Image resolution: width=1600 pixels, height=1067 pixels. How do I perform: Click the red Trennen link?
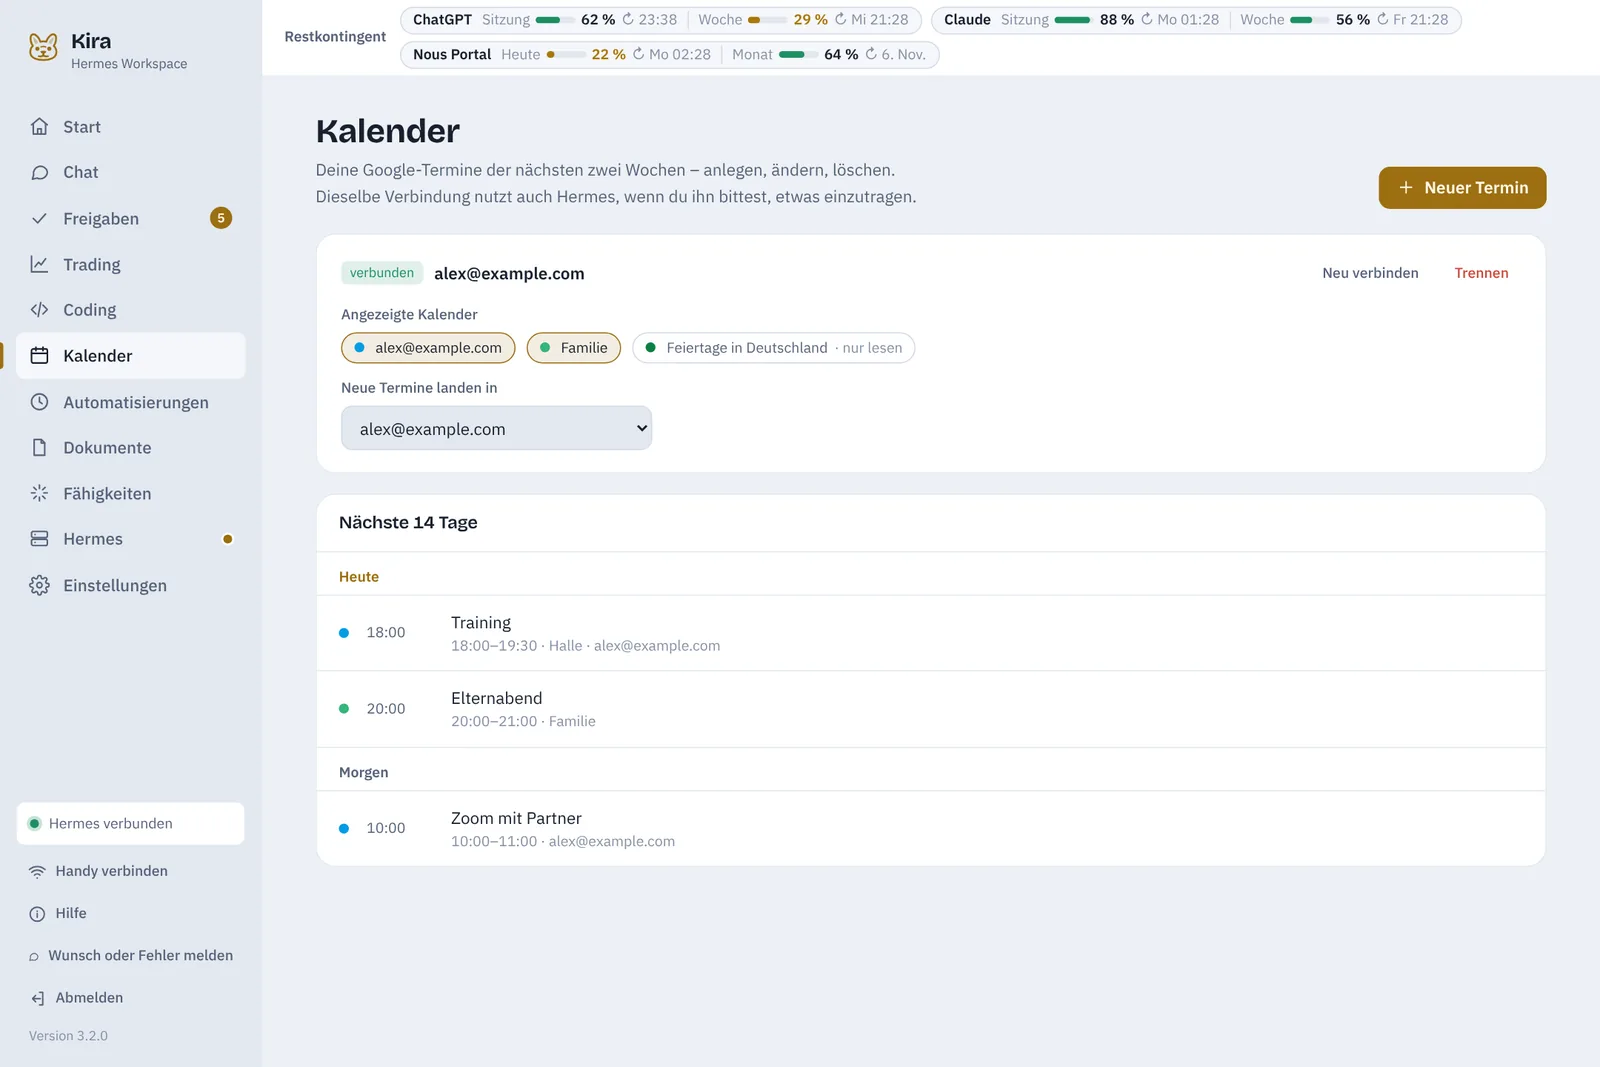1481,273
